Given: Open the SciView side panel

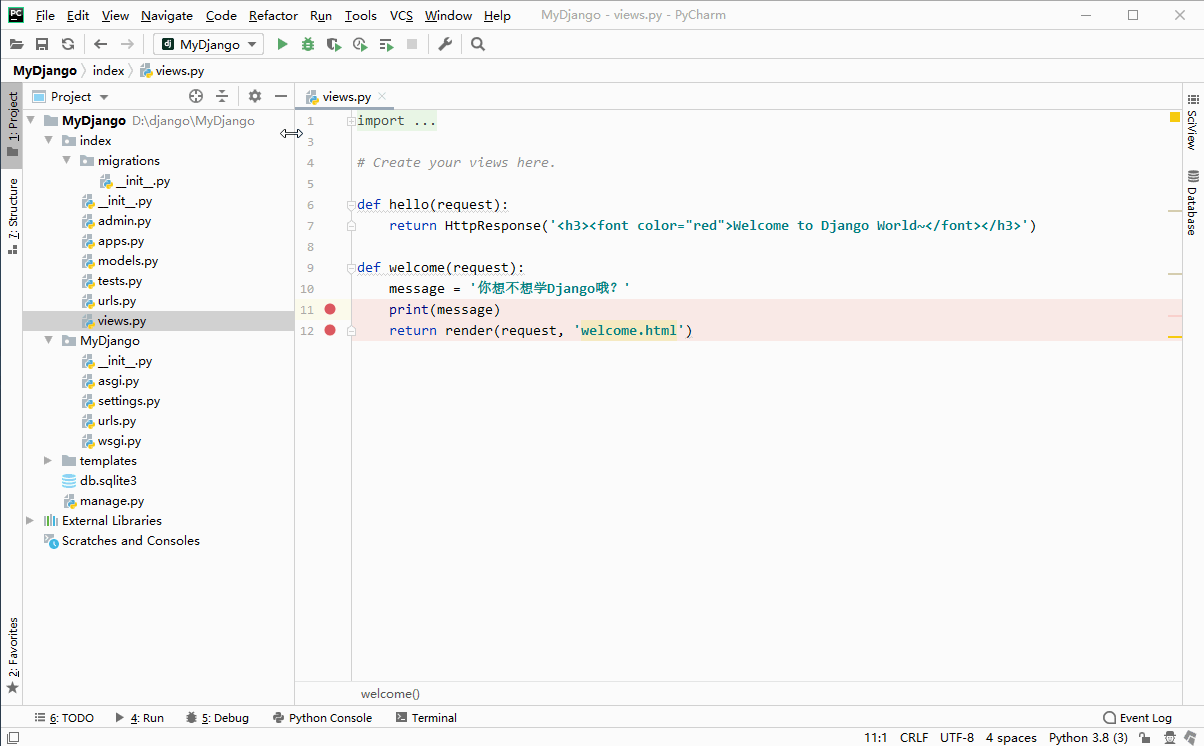Looking at the screenshot, I should pyautogui.click(x=1192, y=122).
